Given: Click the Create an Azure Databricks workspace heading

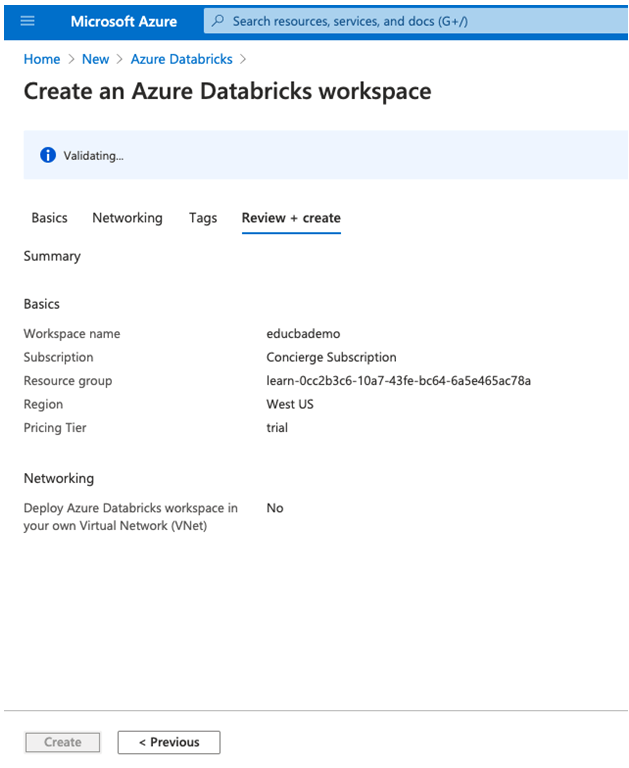Looking at the screenshot, I should pos(227,92).
